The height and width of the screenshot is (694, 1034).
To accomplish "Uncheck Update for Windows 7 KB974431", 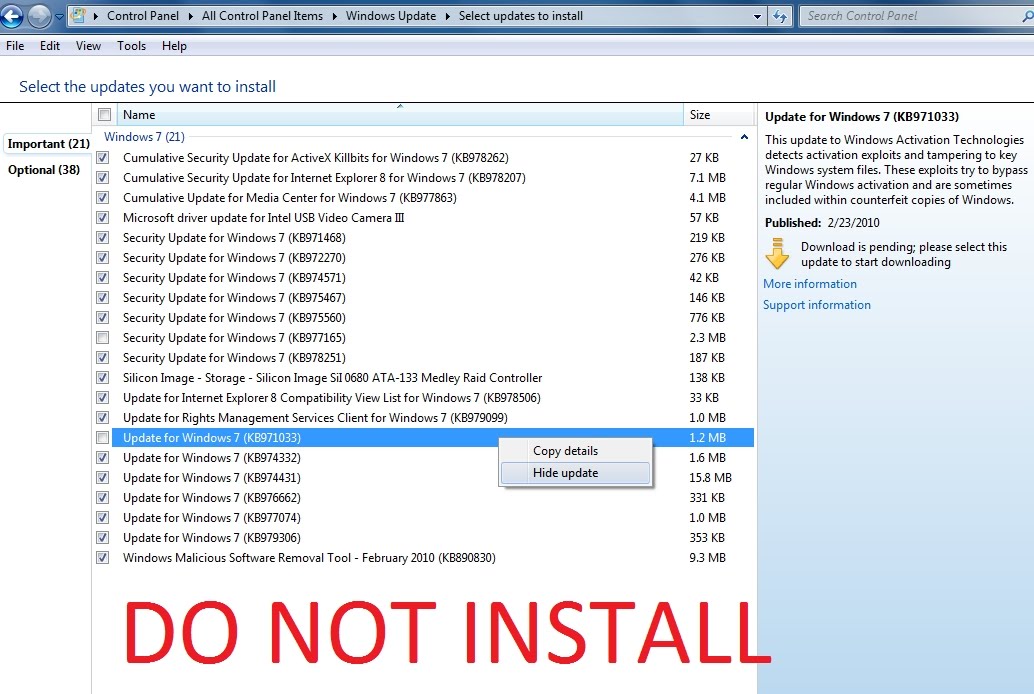I will pyautogui.click(x=102, y=478).
